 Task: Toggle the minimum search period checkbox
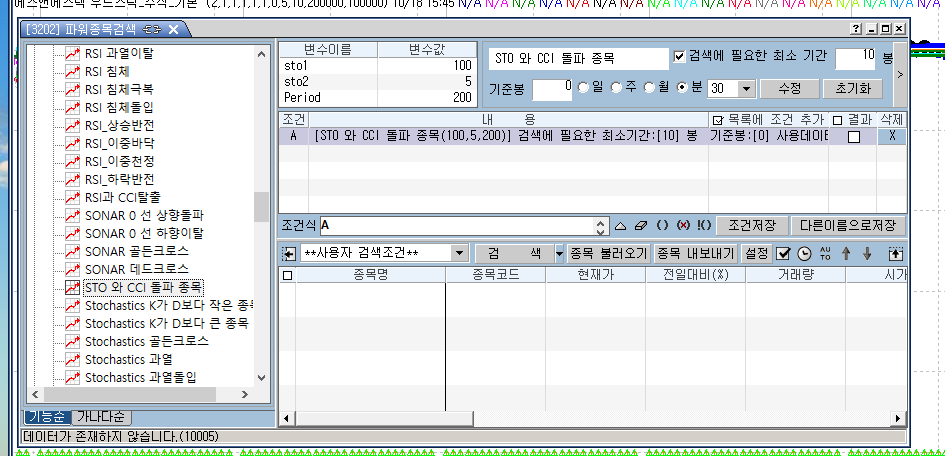tap(680, 56)
